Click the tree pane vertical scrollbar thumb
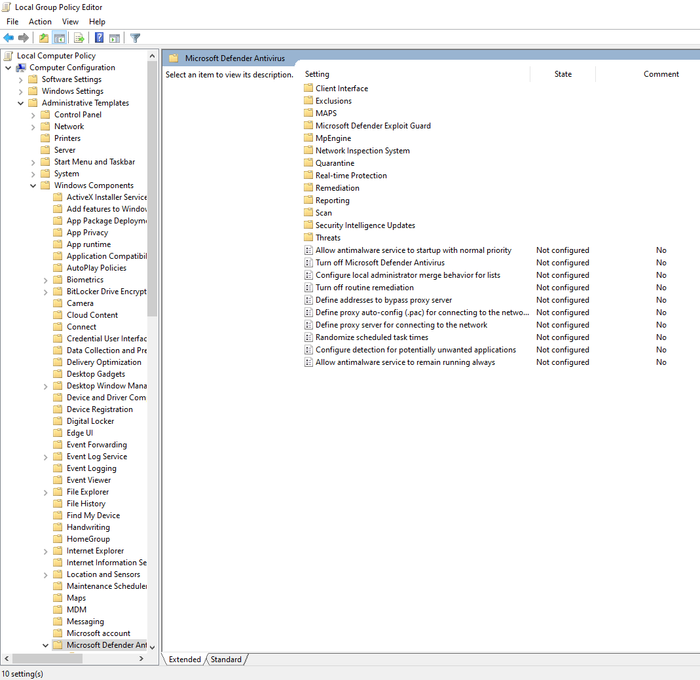The width and height of the screenshot is (700, 680). (152, 189)
